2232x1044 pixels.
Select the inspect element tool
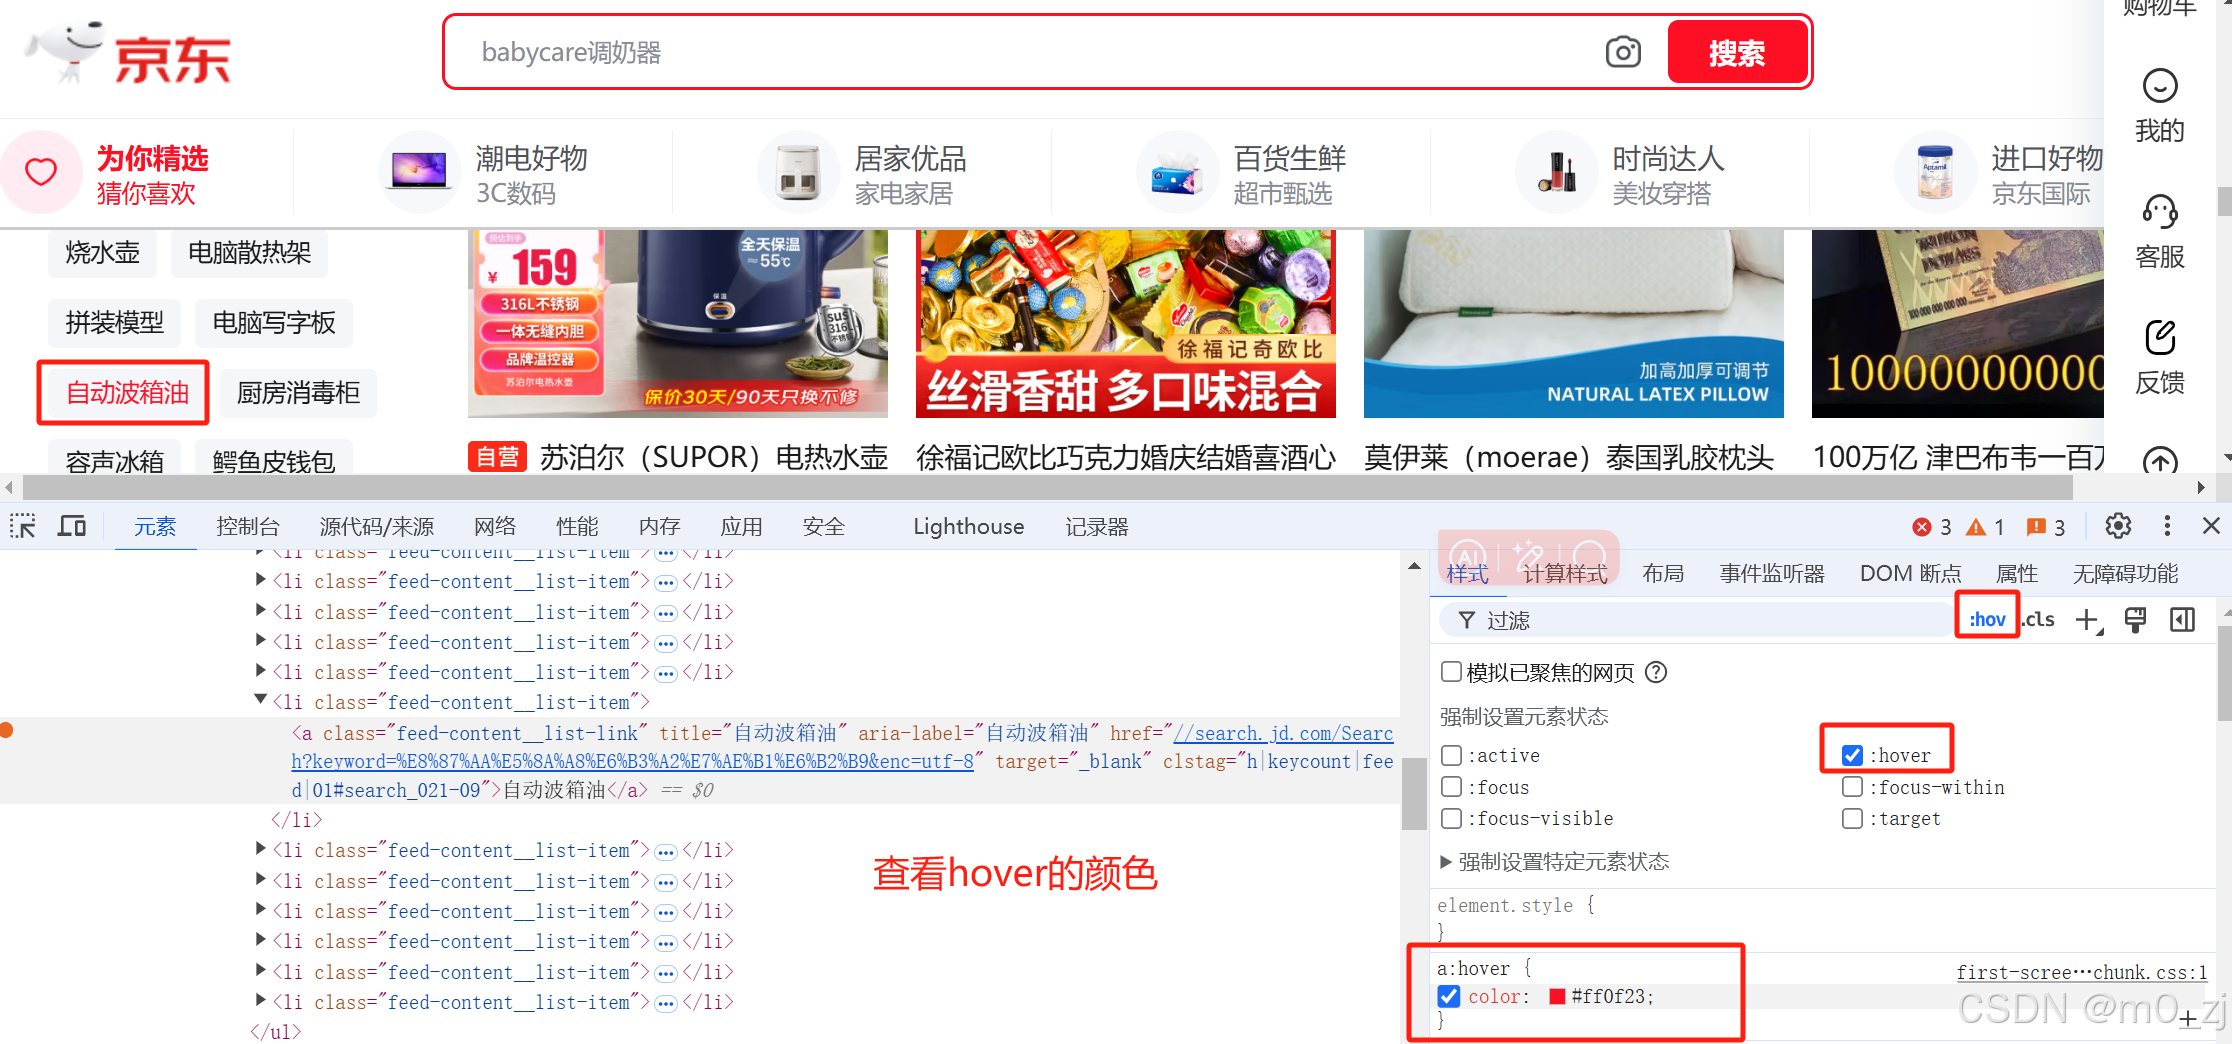click(22, 526)
